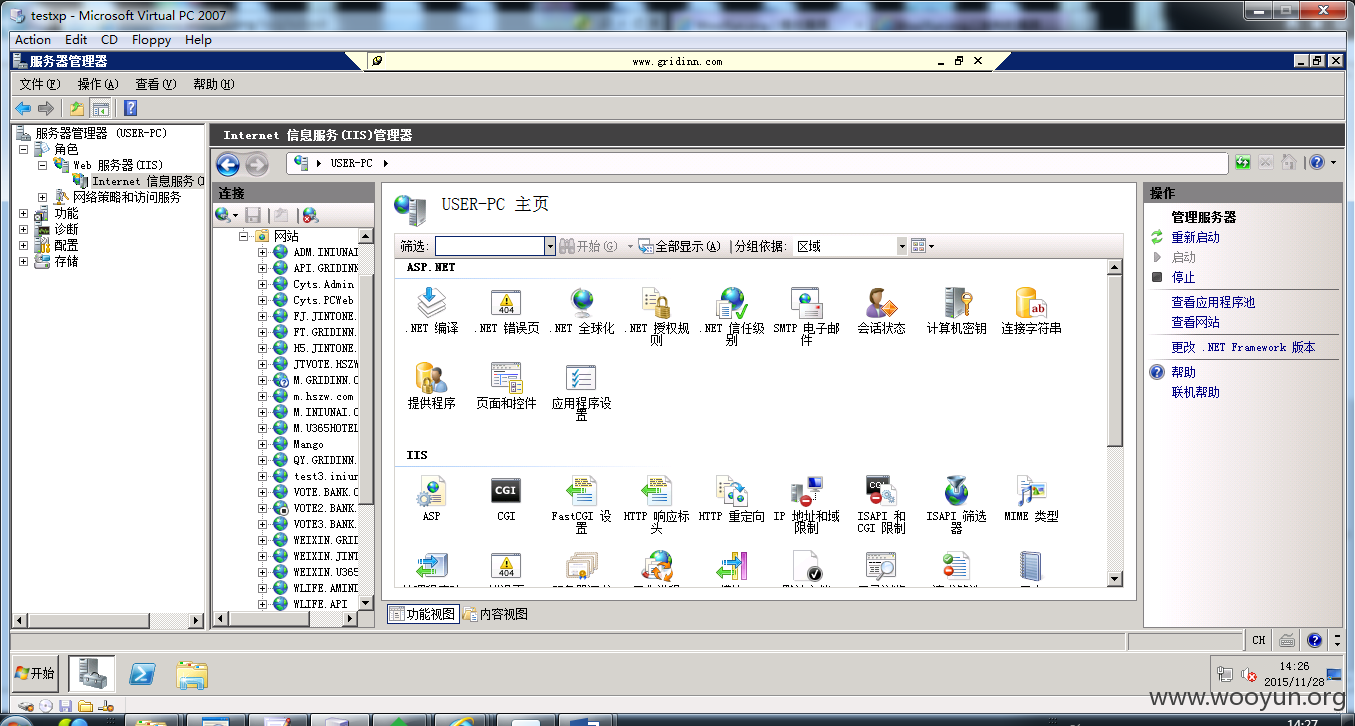This screenshot has height=726, width=1355.
Task: Click 联机帮助 link
Action: tap(1195, 392)
